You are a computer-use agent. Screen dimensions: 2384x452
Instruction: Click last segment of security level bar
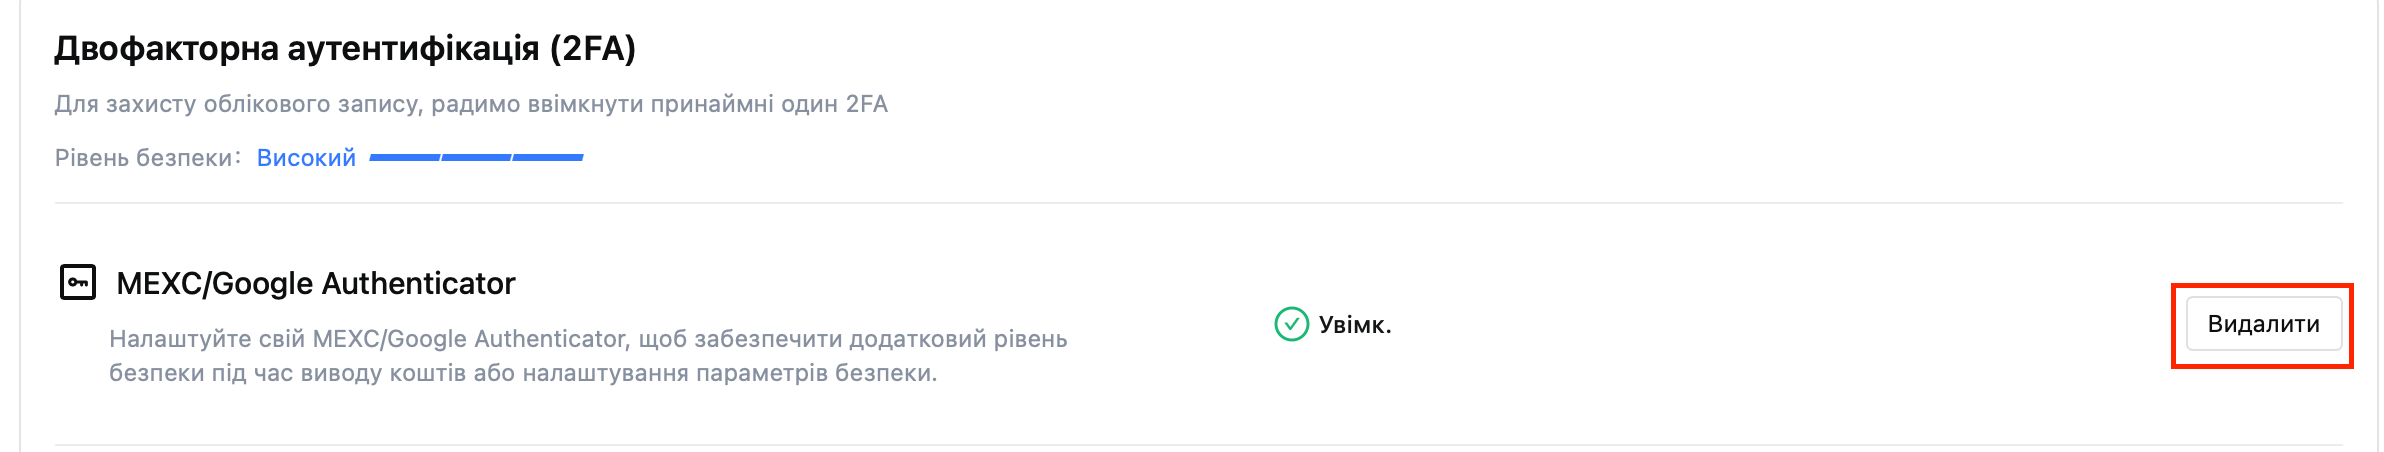point(548,157)
